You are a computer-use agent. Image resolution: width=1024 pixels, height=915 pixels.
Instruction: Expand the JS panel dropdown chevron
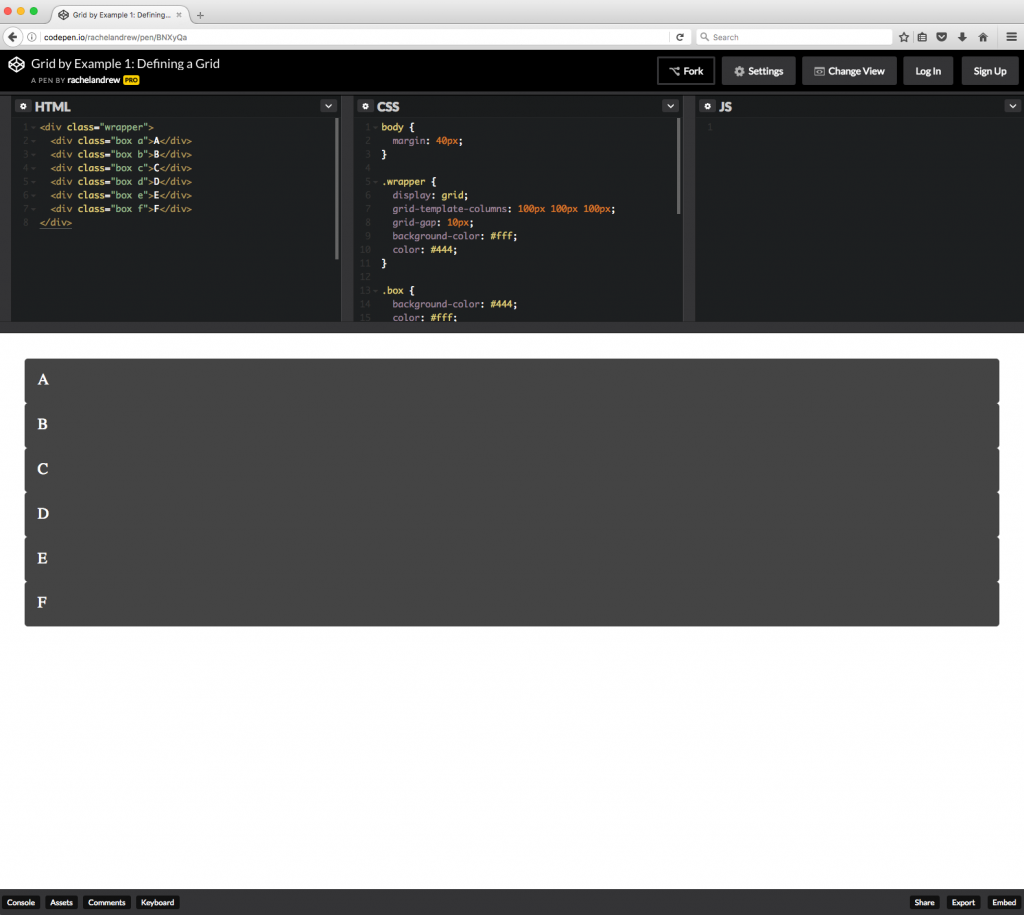[1012, 106]
